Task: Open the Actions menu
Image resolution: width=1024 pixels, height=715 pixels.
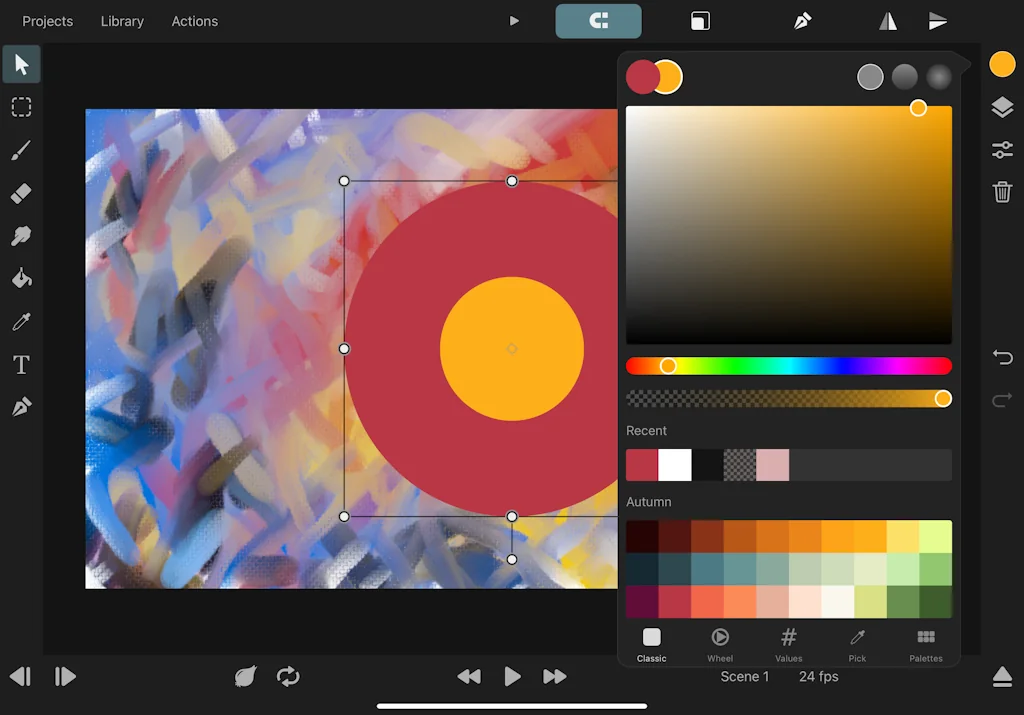Action: (194, 21)
